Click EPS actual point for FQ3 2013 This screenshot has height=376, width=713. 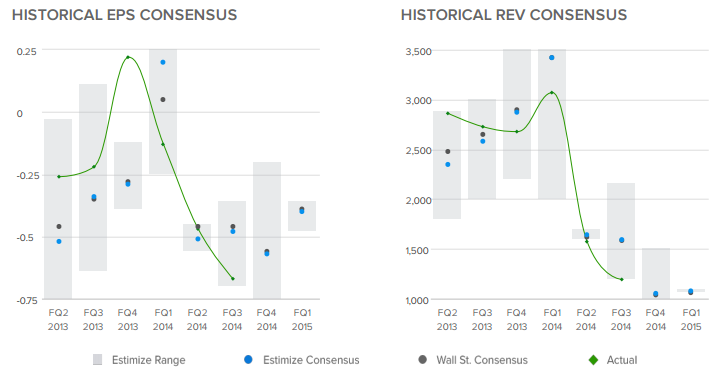(x=94, y=166)
